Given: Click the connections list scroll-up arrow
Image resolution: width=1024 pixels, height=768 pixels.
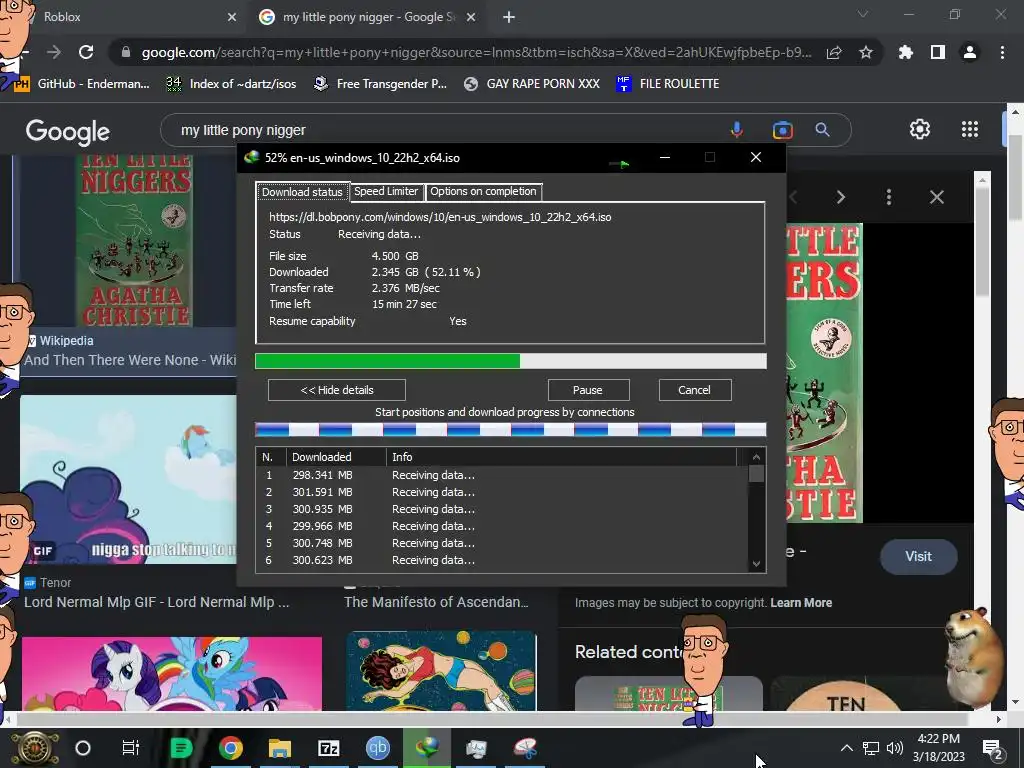Looking at the screenshot, I should [756, 457].
